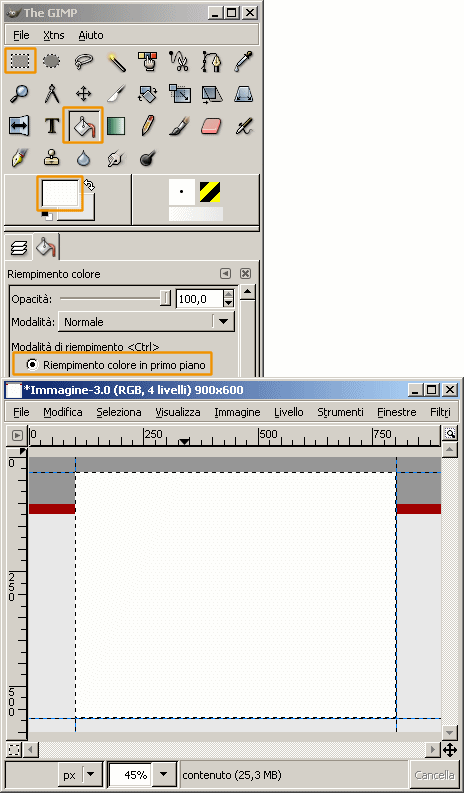Open the Modalità dropdown
Viewport: 464px width, 793px height.
[x=146, y=322]
